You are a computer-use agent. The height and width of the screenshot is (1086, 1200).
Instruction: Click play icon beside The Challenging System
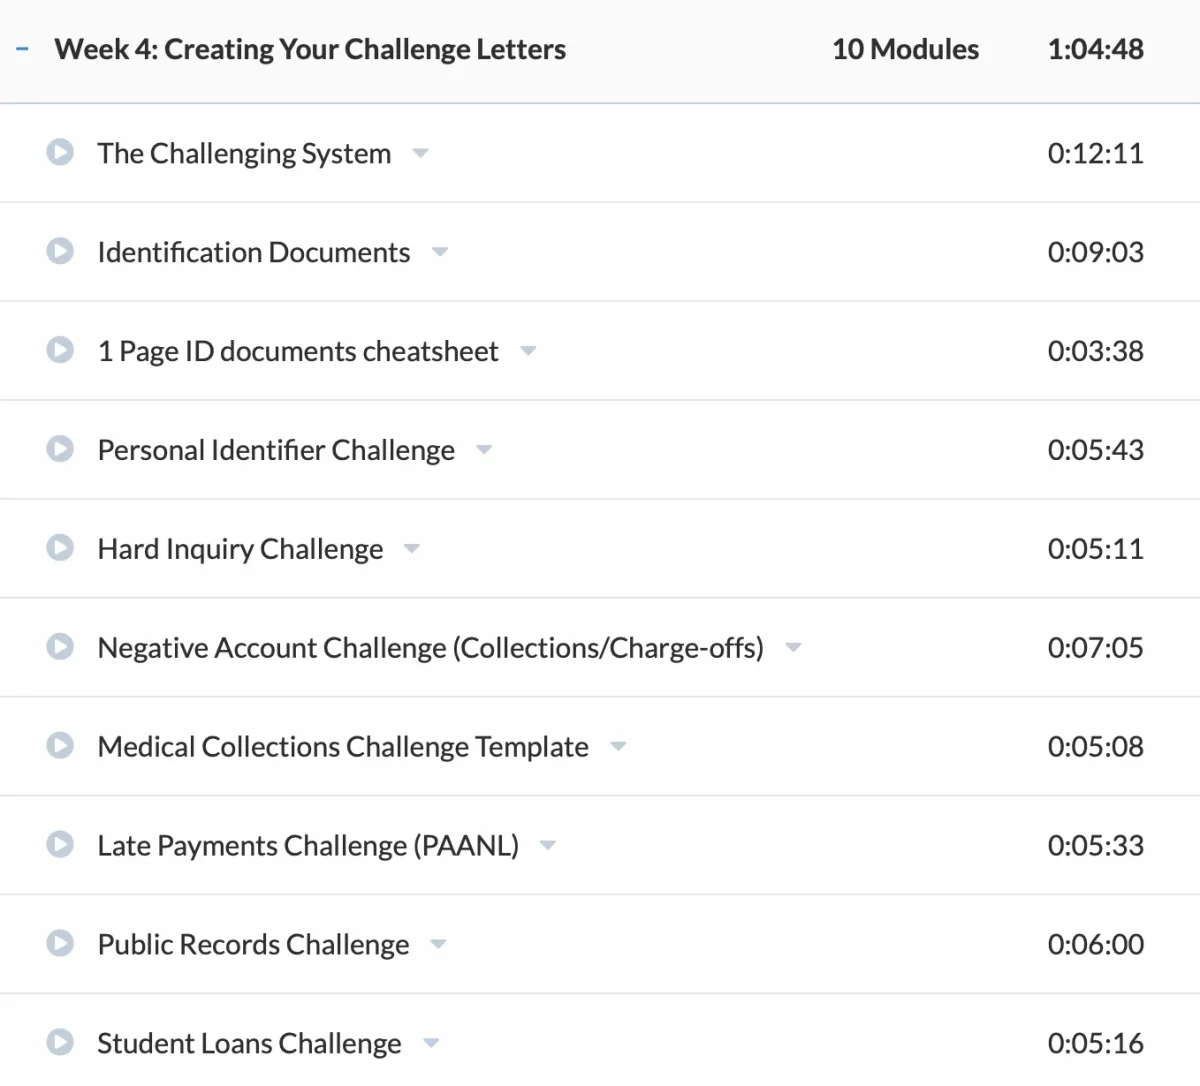pos(60,153)
